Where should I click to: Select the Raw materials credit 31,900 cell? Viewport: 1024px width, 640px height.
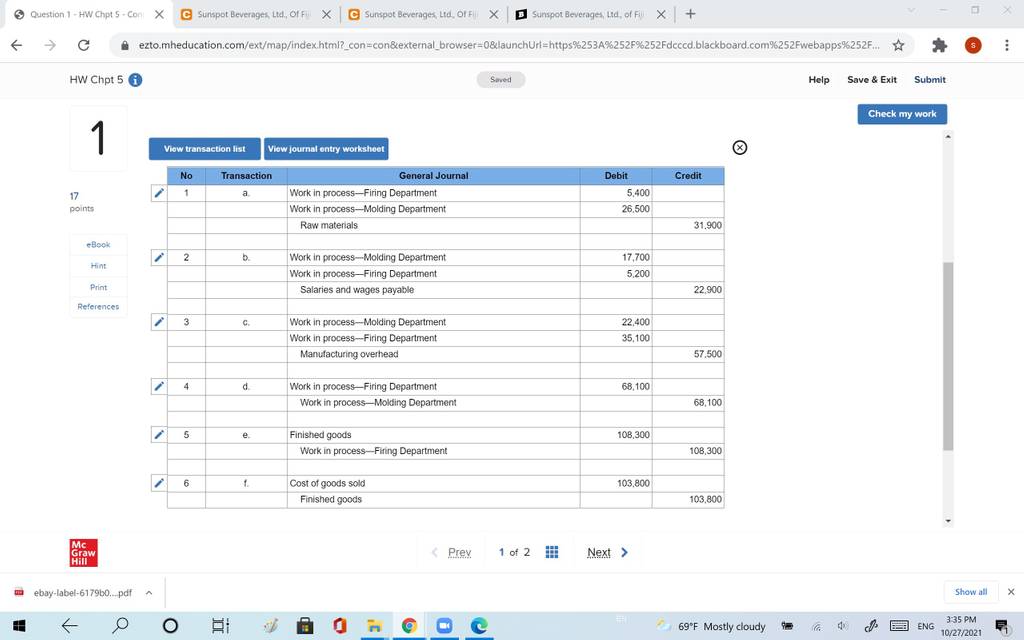(688, 225)
